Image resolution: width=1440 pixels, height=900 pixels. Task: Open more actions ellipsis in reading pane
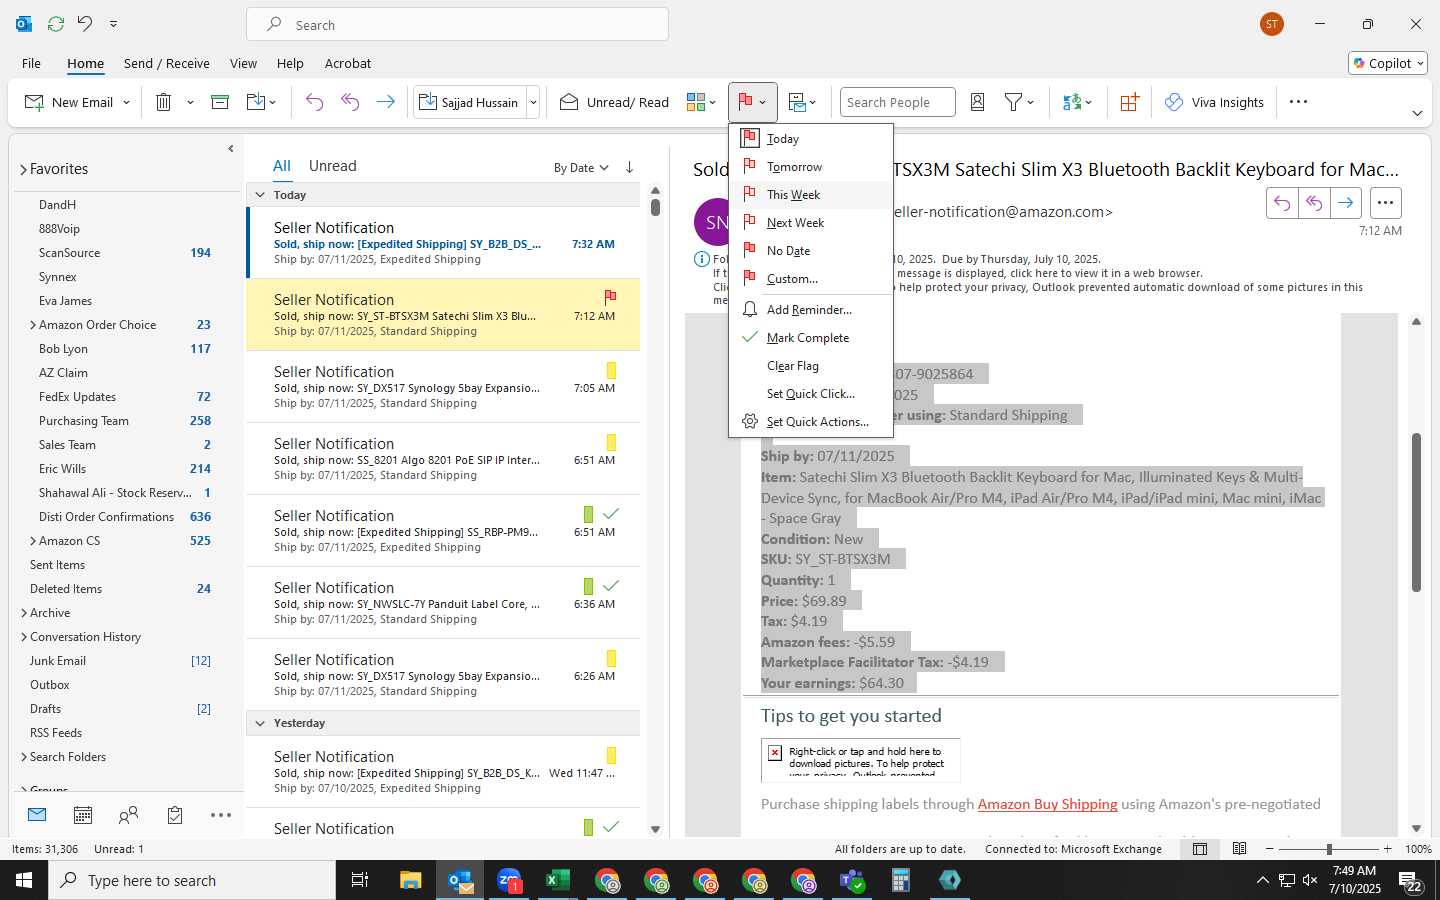pos(1385,203)
